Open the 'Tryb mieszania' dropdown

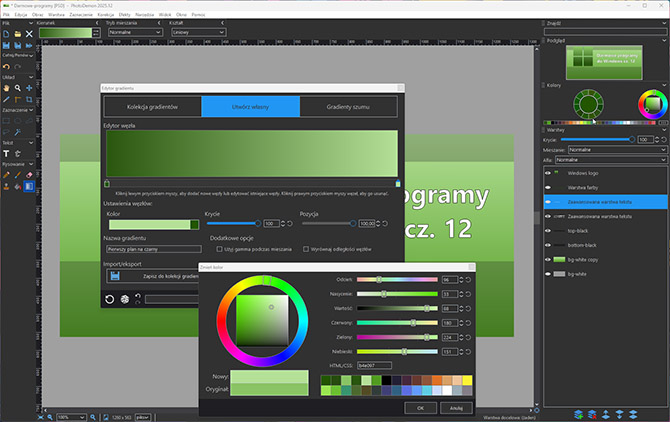(x=135, y=32)
